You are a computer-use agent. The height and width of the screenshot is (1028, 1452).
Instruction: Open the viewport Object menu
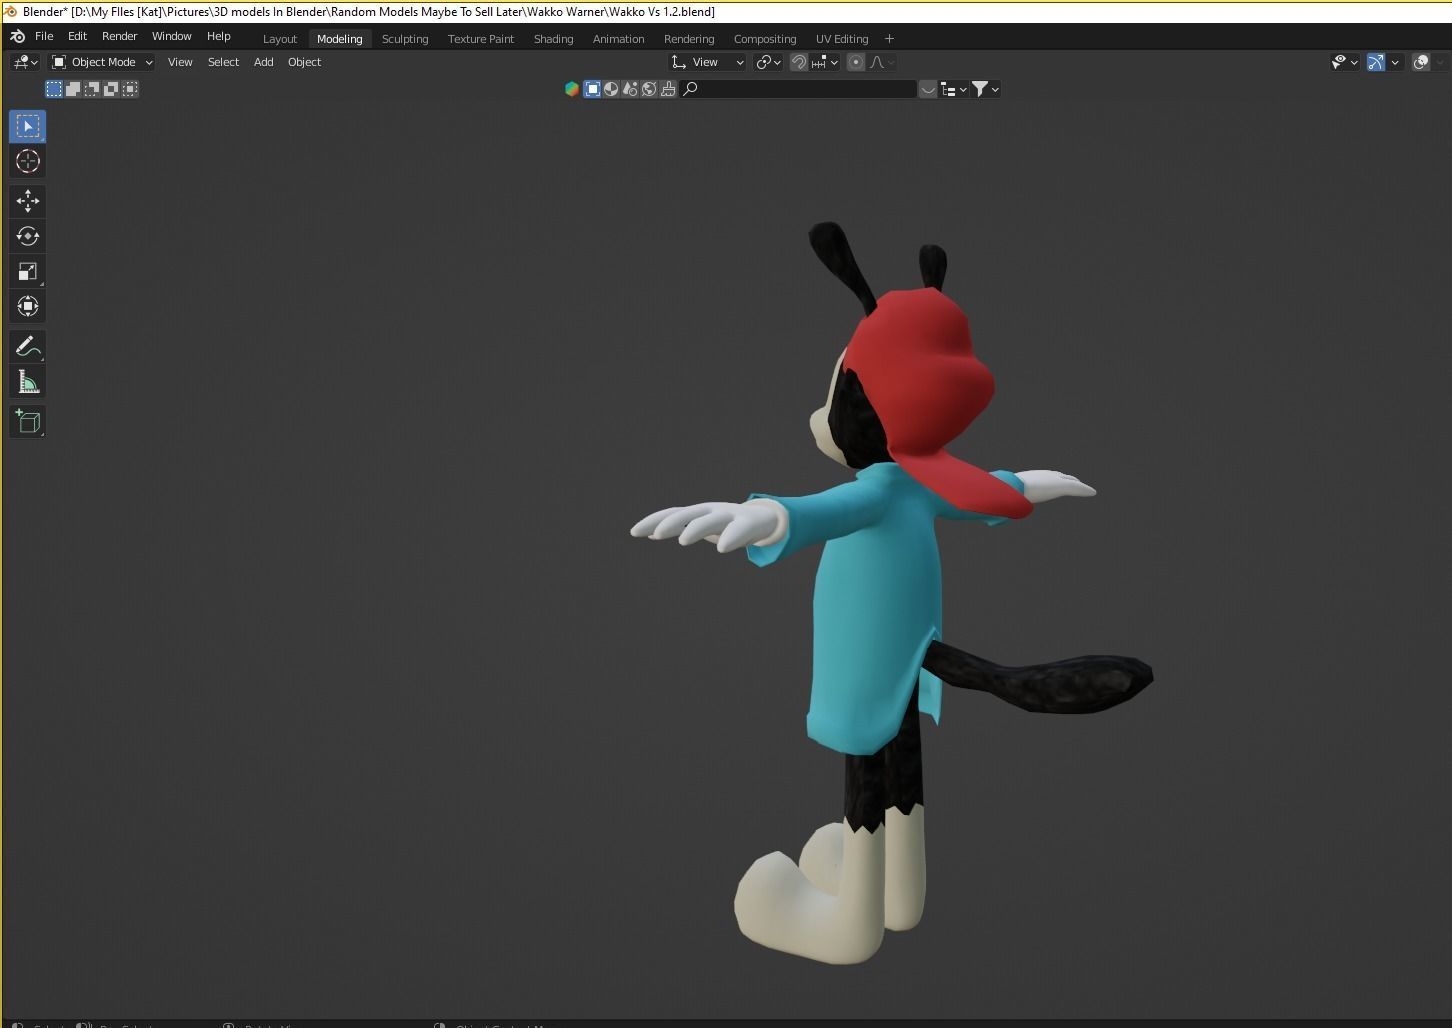[304, 62]
